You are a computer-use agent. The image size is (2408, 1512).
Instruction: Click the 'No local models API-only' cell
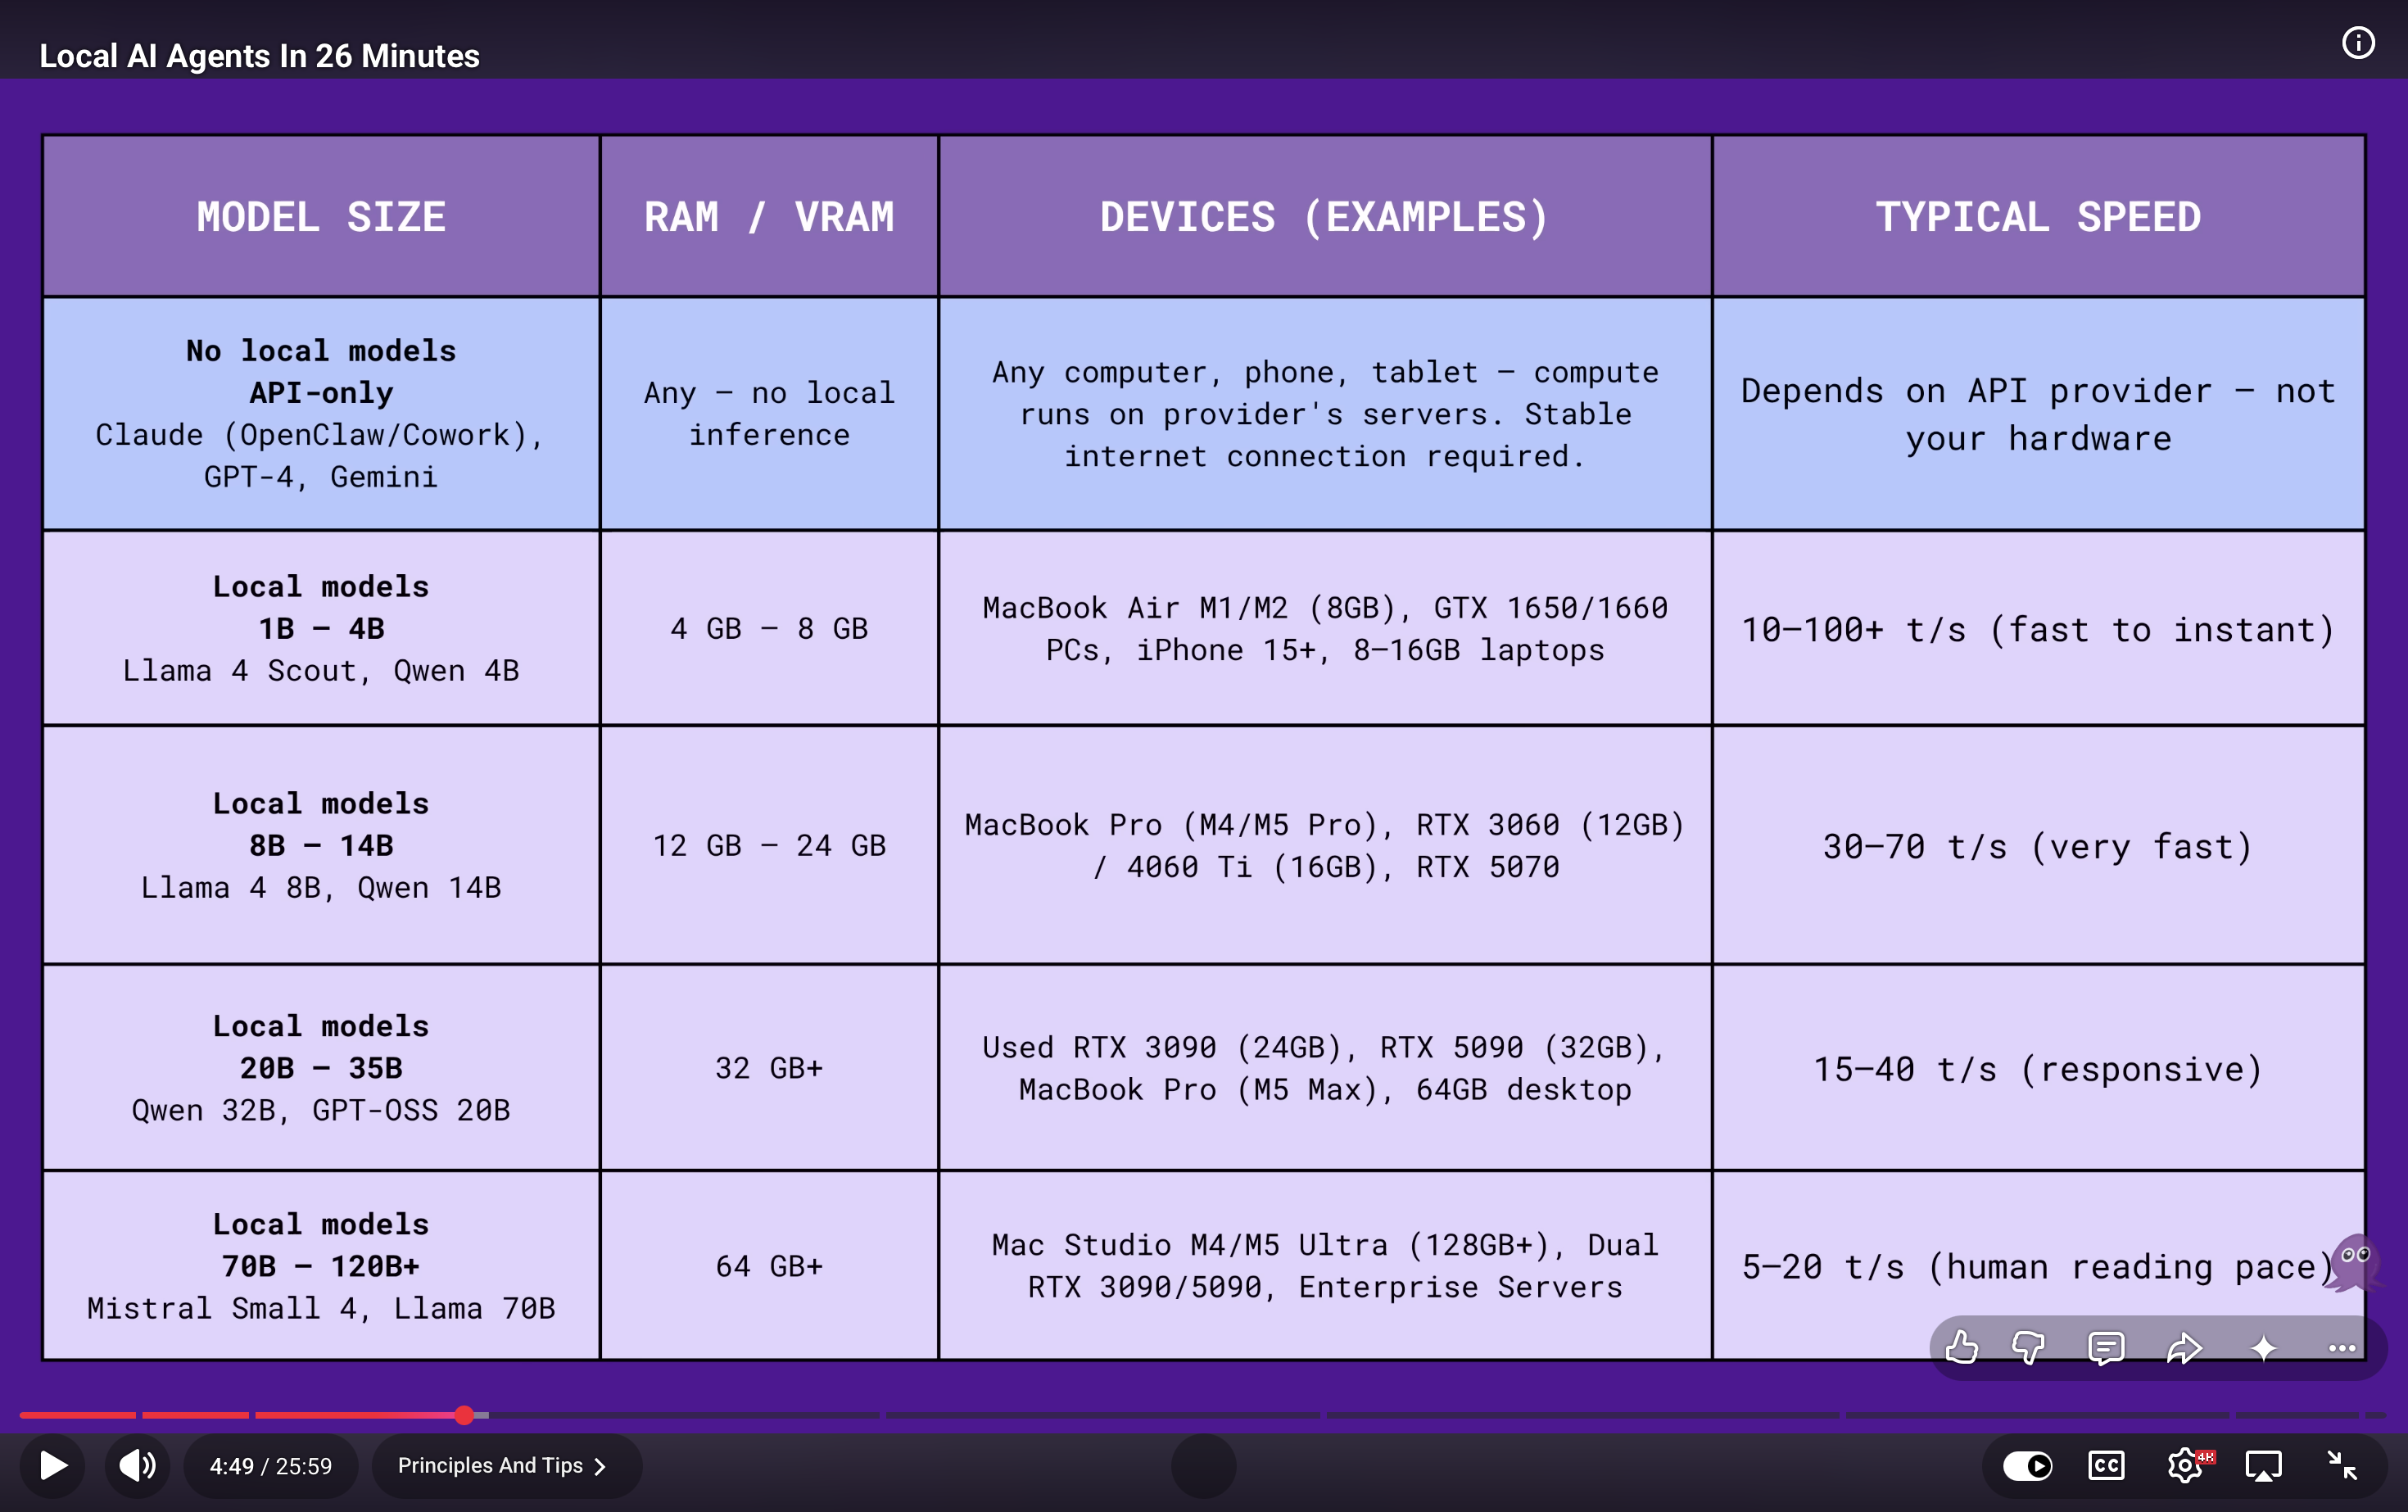pyautogui.click(x=321, y=414)
